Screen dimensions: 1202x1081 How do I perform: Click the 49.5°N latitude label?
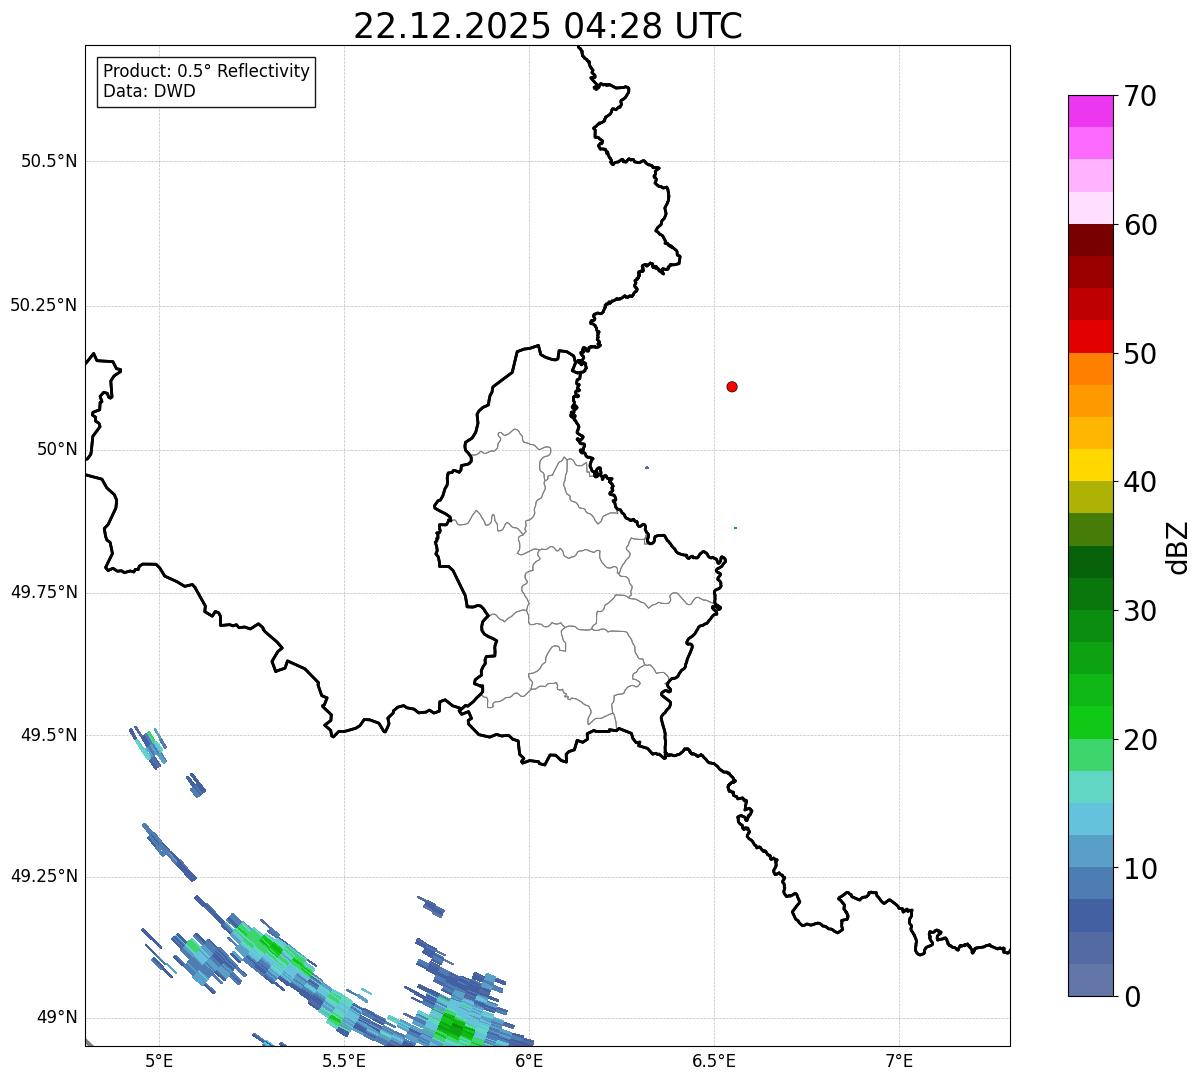point(49,735)
